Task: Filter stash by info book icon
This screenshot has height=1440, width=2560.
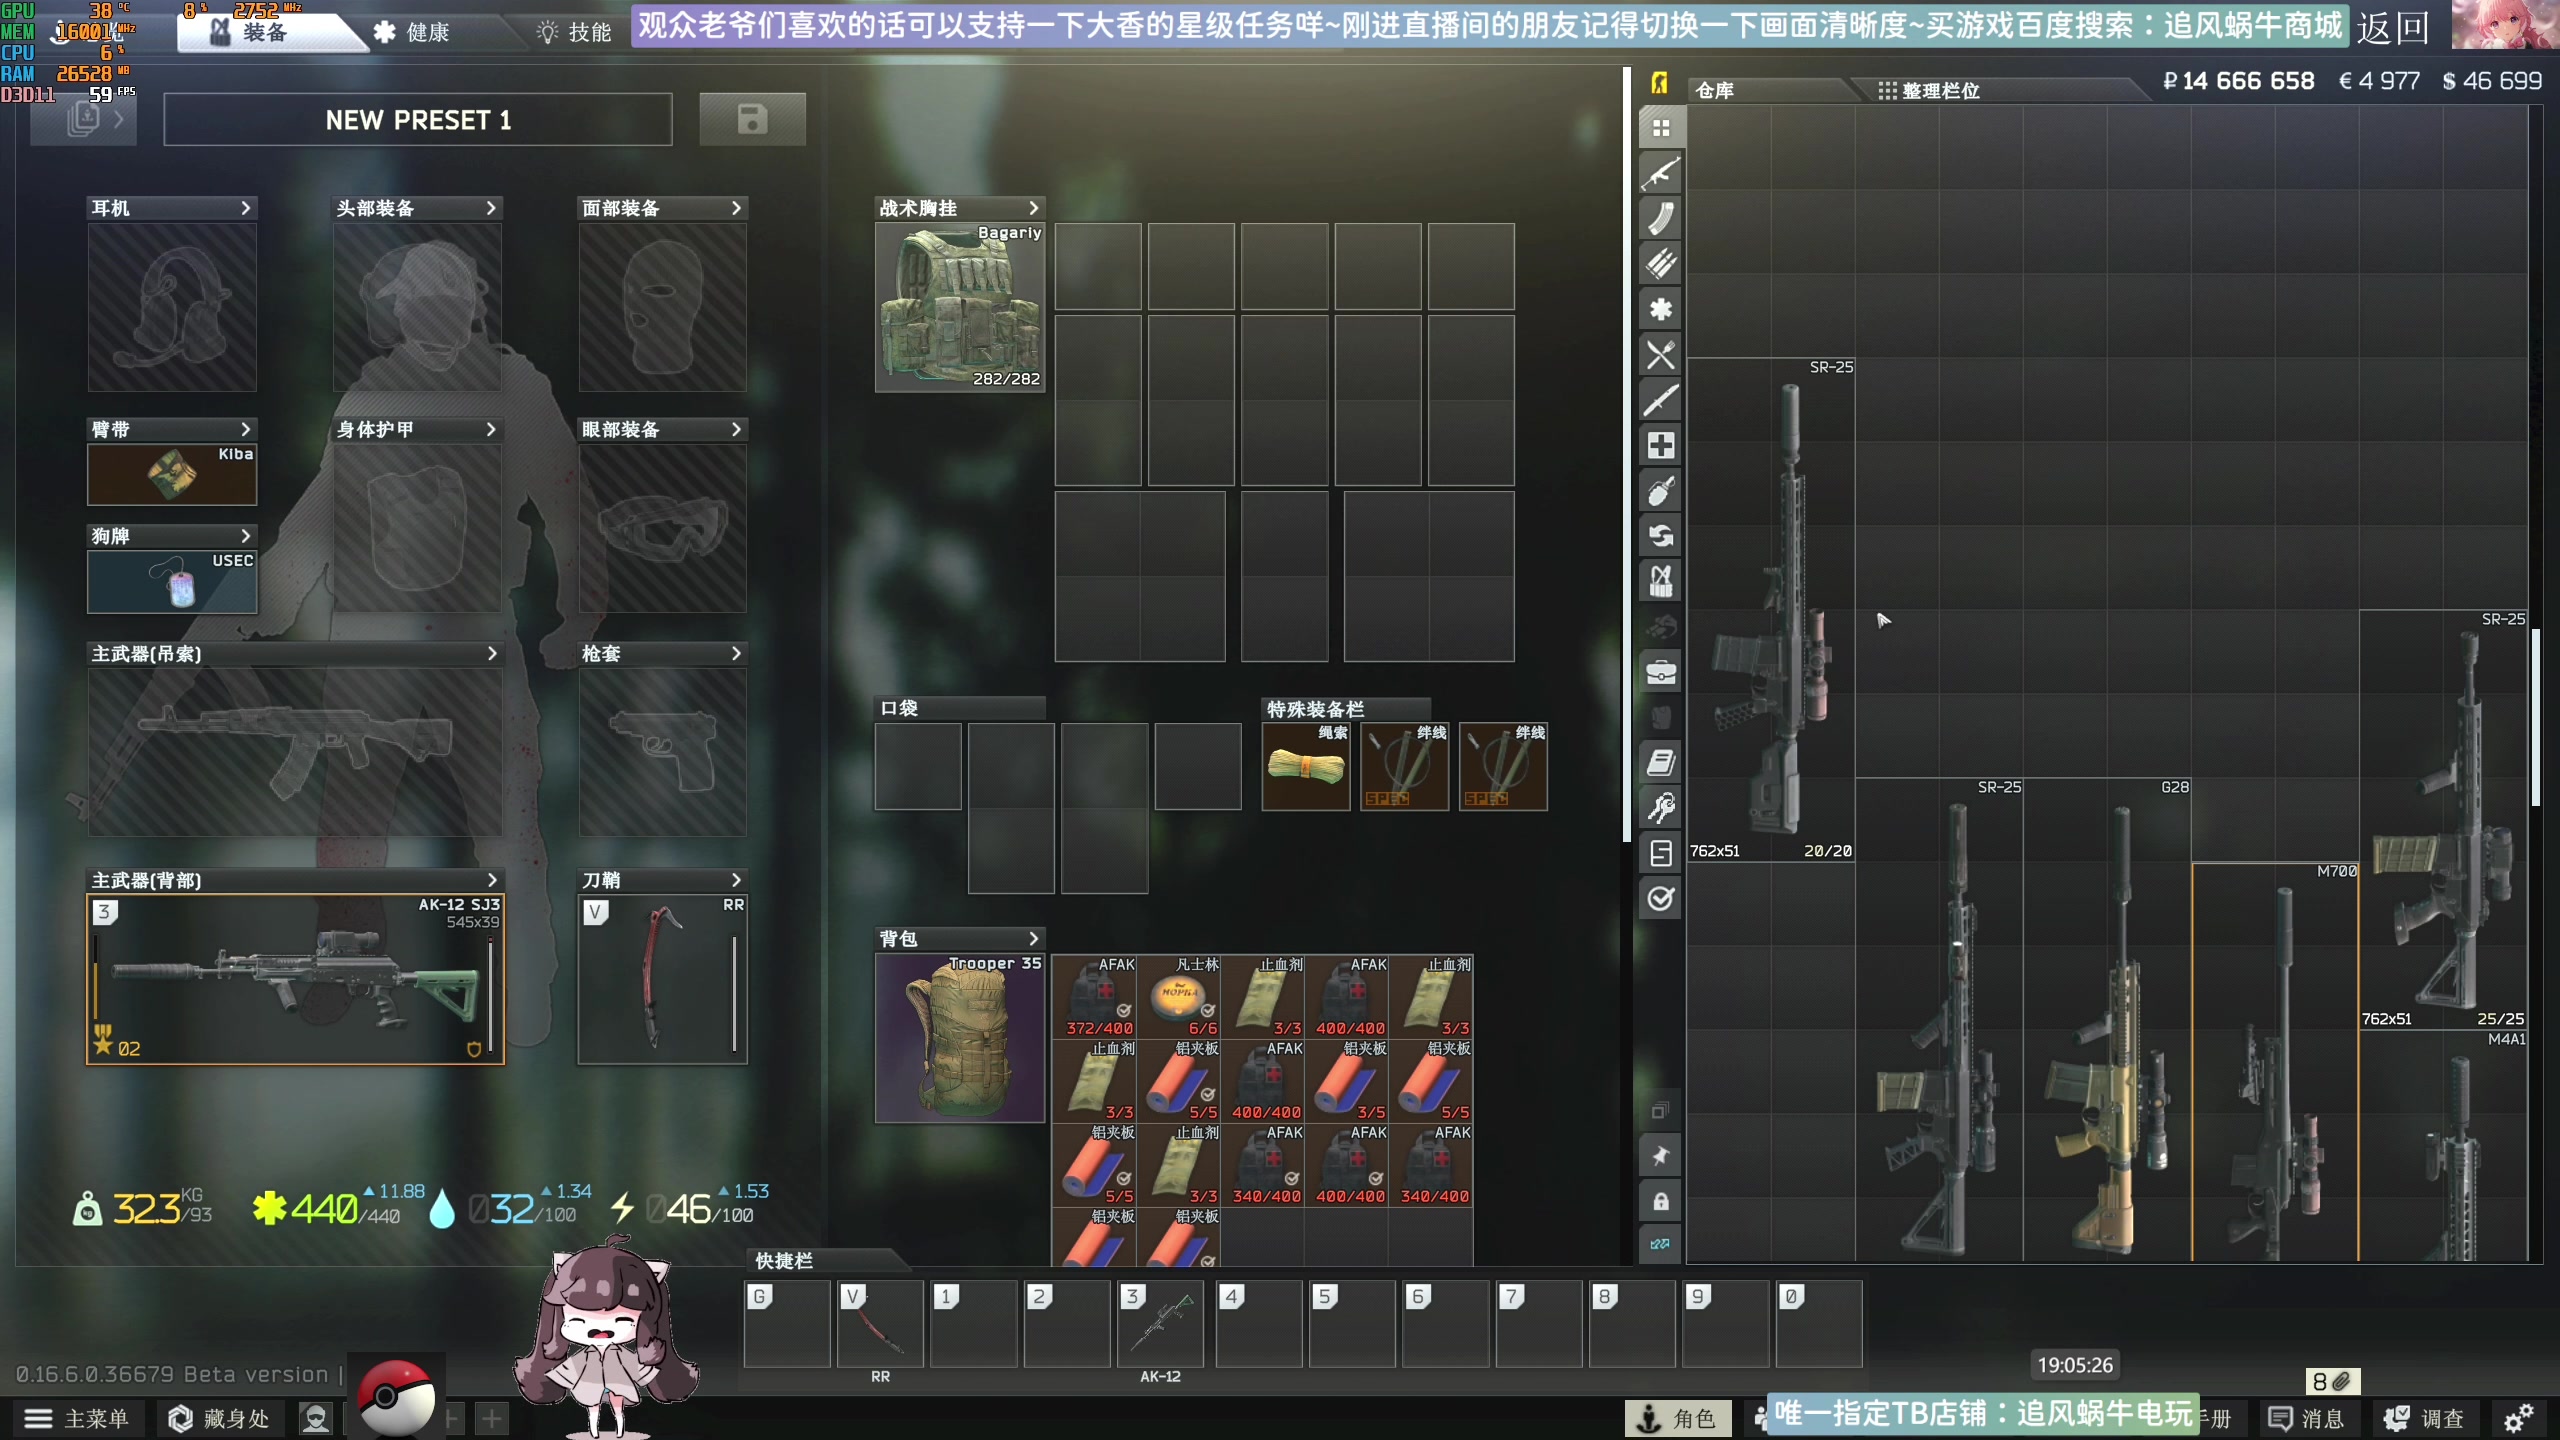Action: (x=1661, y=763)
